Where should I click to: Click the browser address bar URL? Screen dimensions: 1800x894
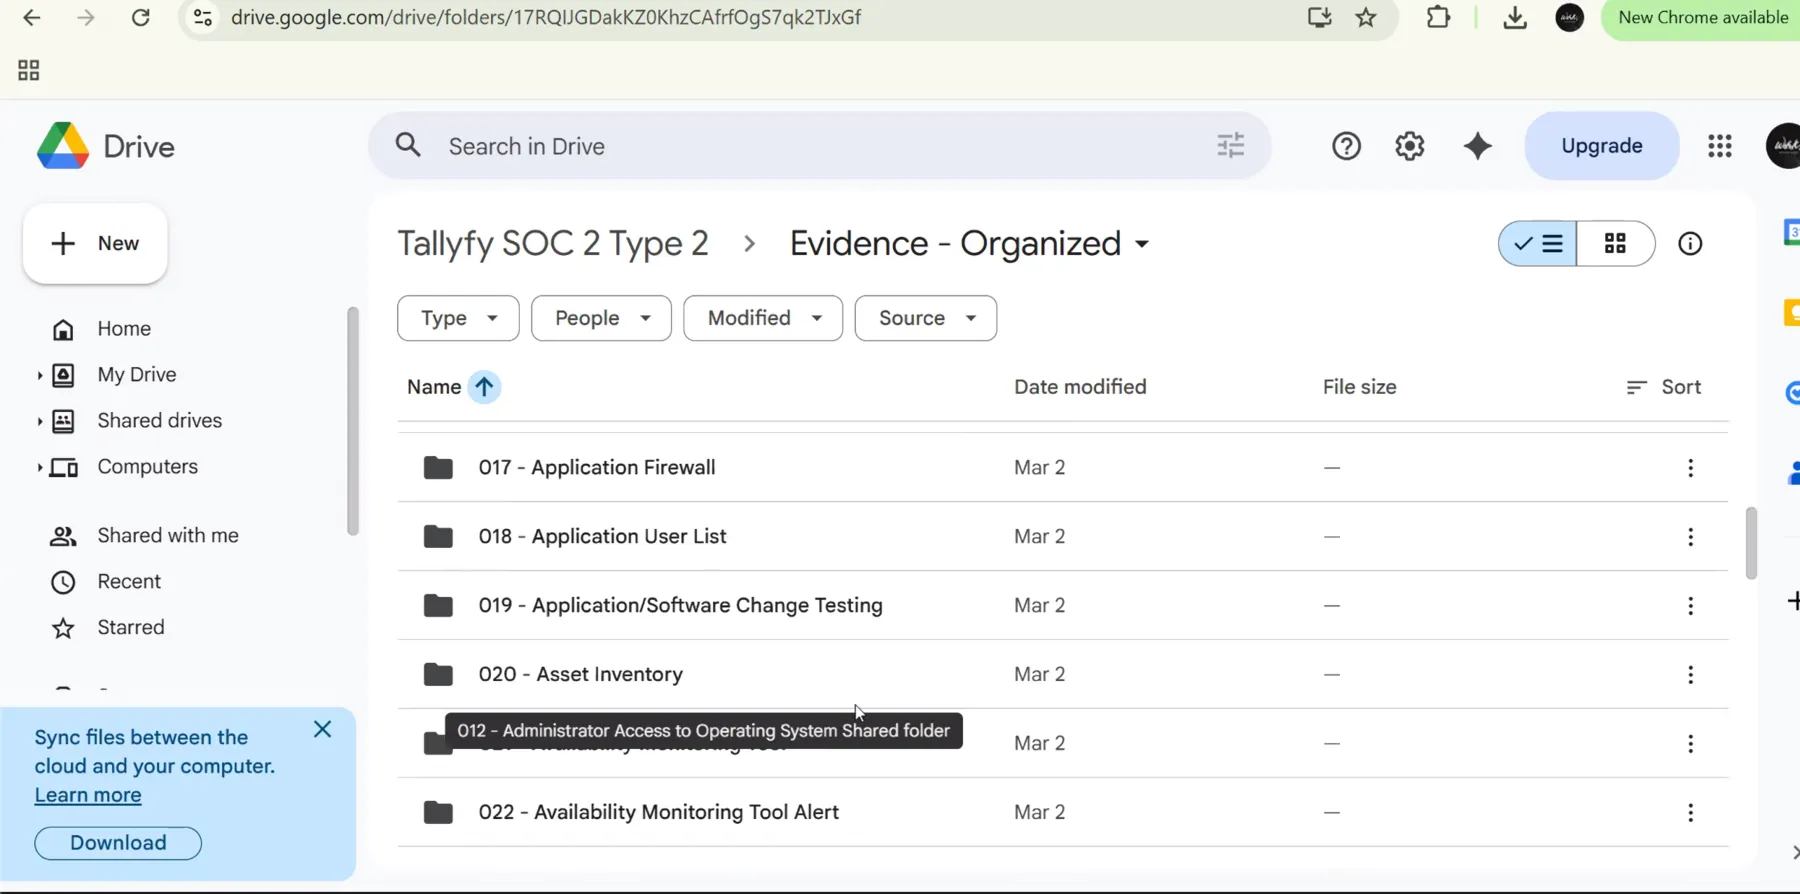point(546,17)
